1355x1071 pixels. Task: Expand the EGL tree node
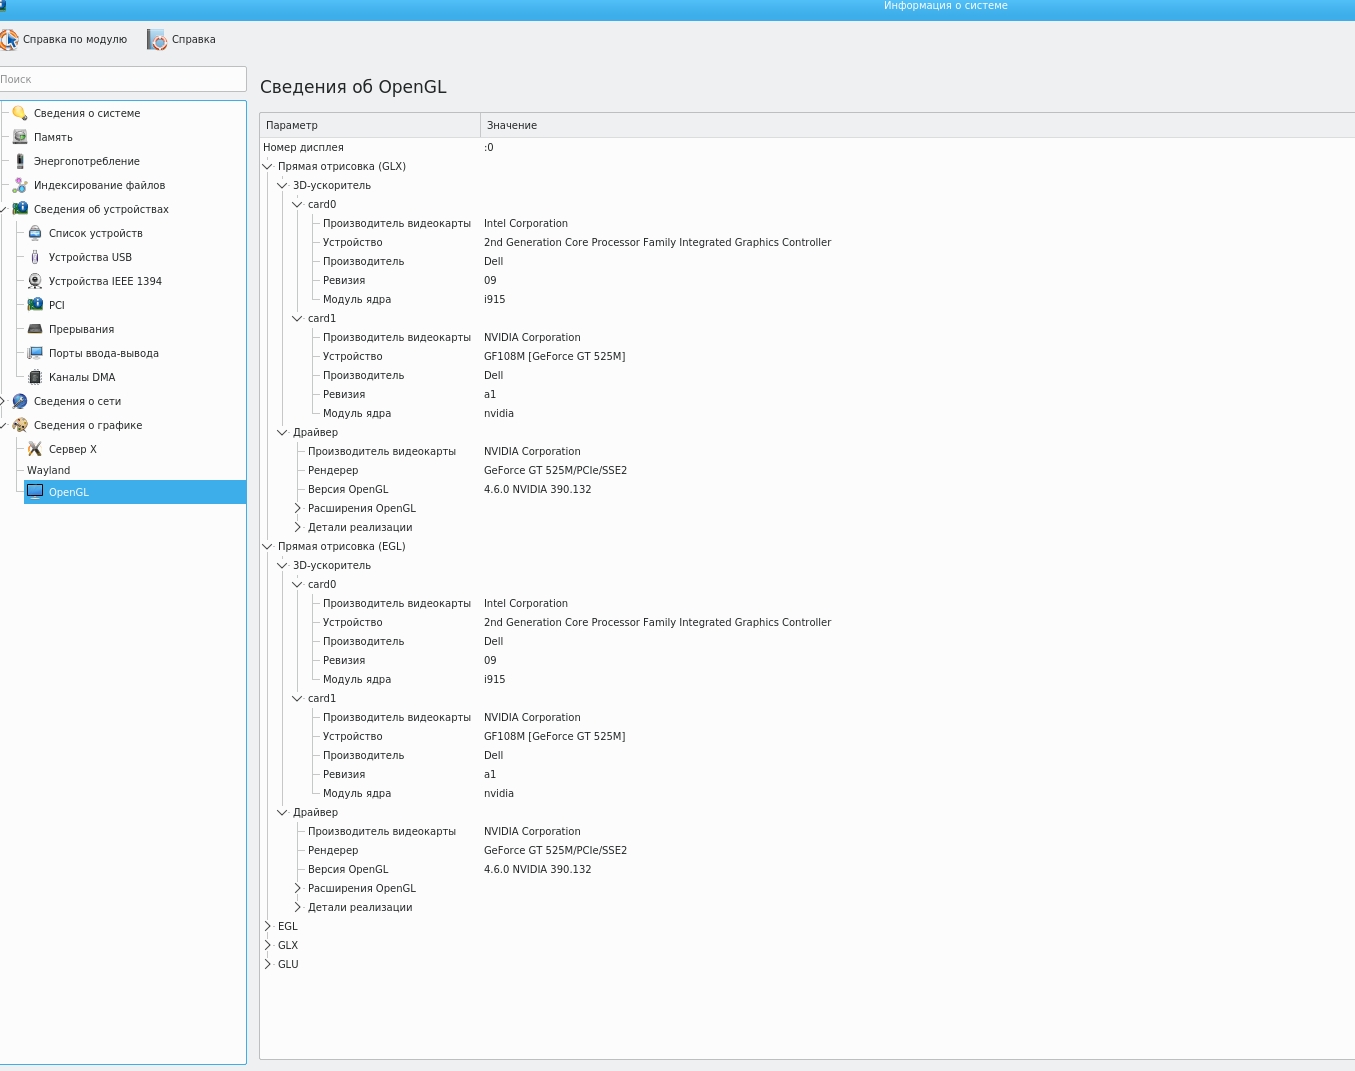[267, 926]
